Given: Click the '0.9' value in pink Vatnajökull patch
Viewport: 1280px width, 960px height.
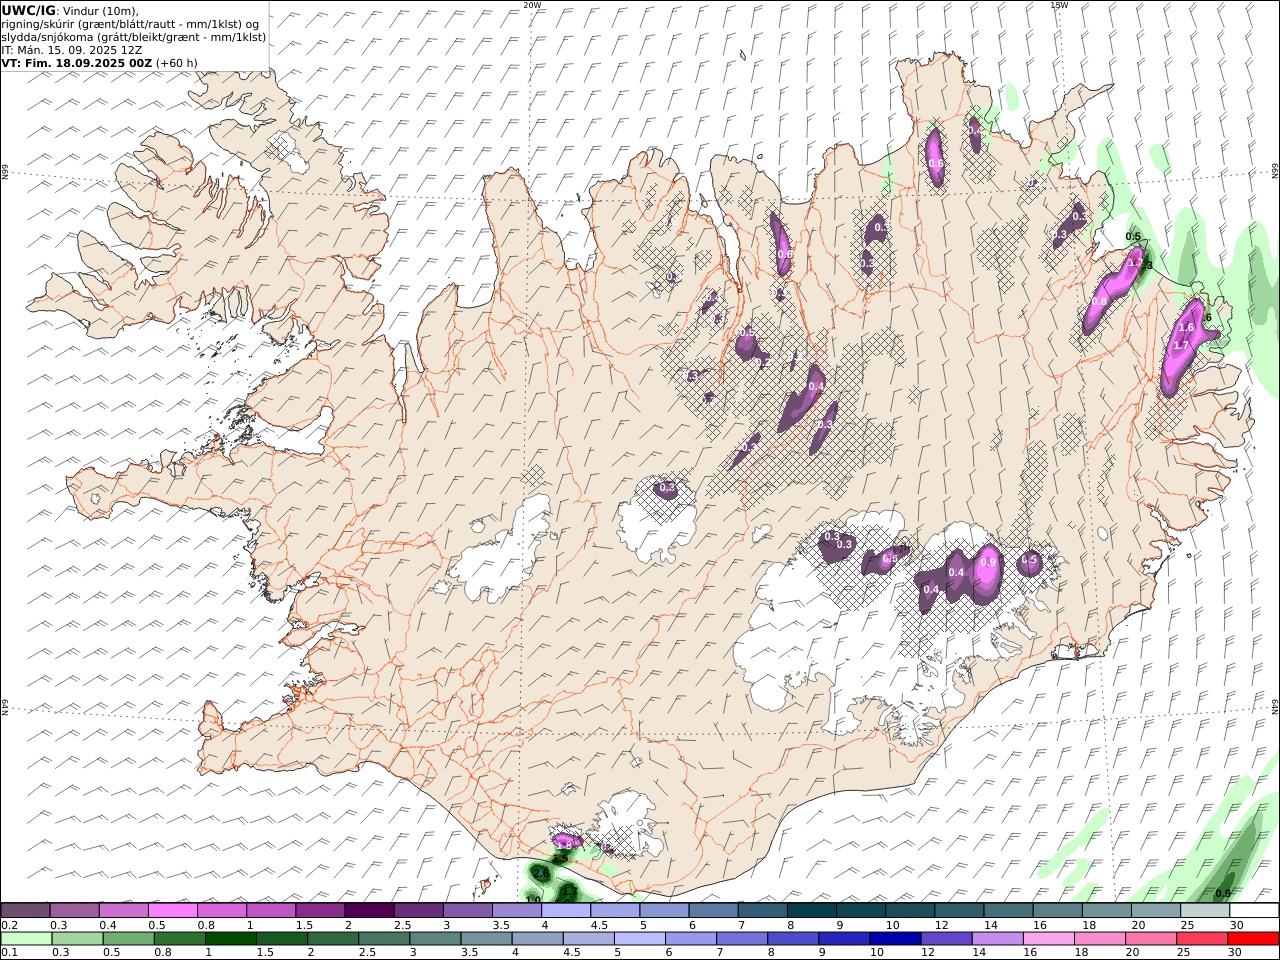Looking at the screenshot, I should coord(988,563).
